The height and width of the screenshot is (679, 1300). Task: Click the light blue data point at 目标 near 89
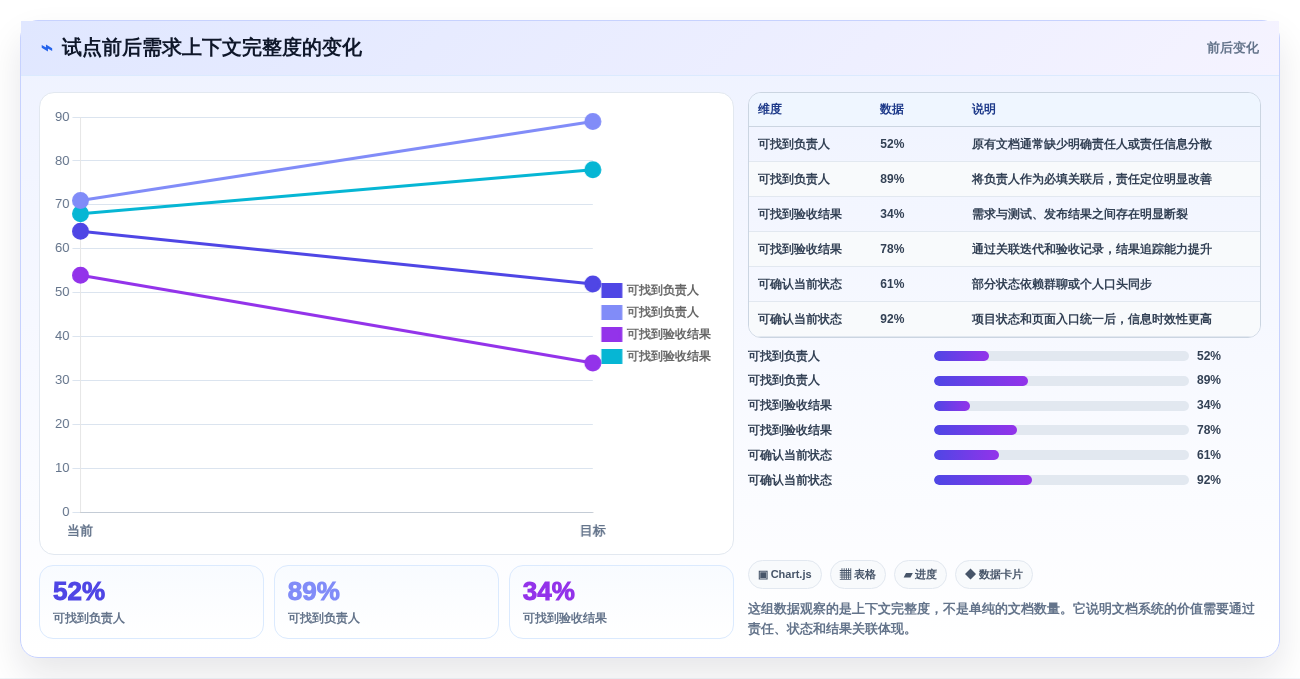593,121
